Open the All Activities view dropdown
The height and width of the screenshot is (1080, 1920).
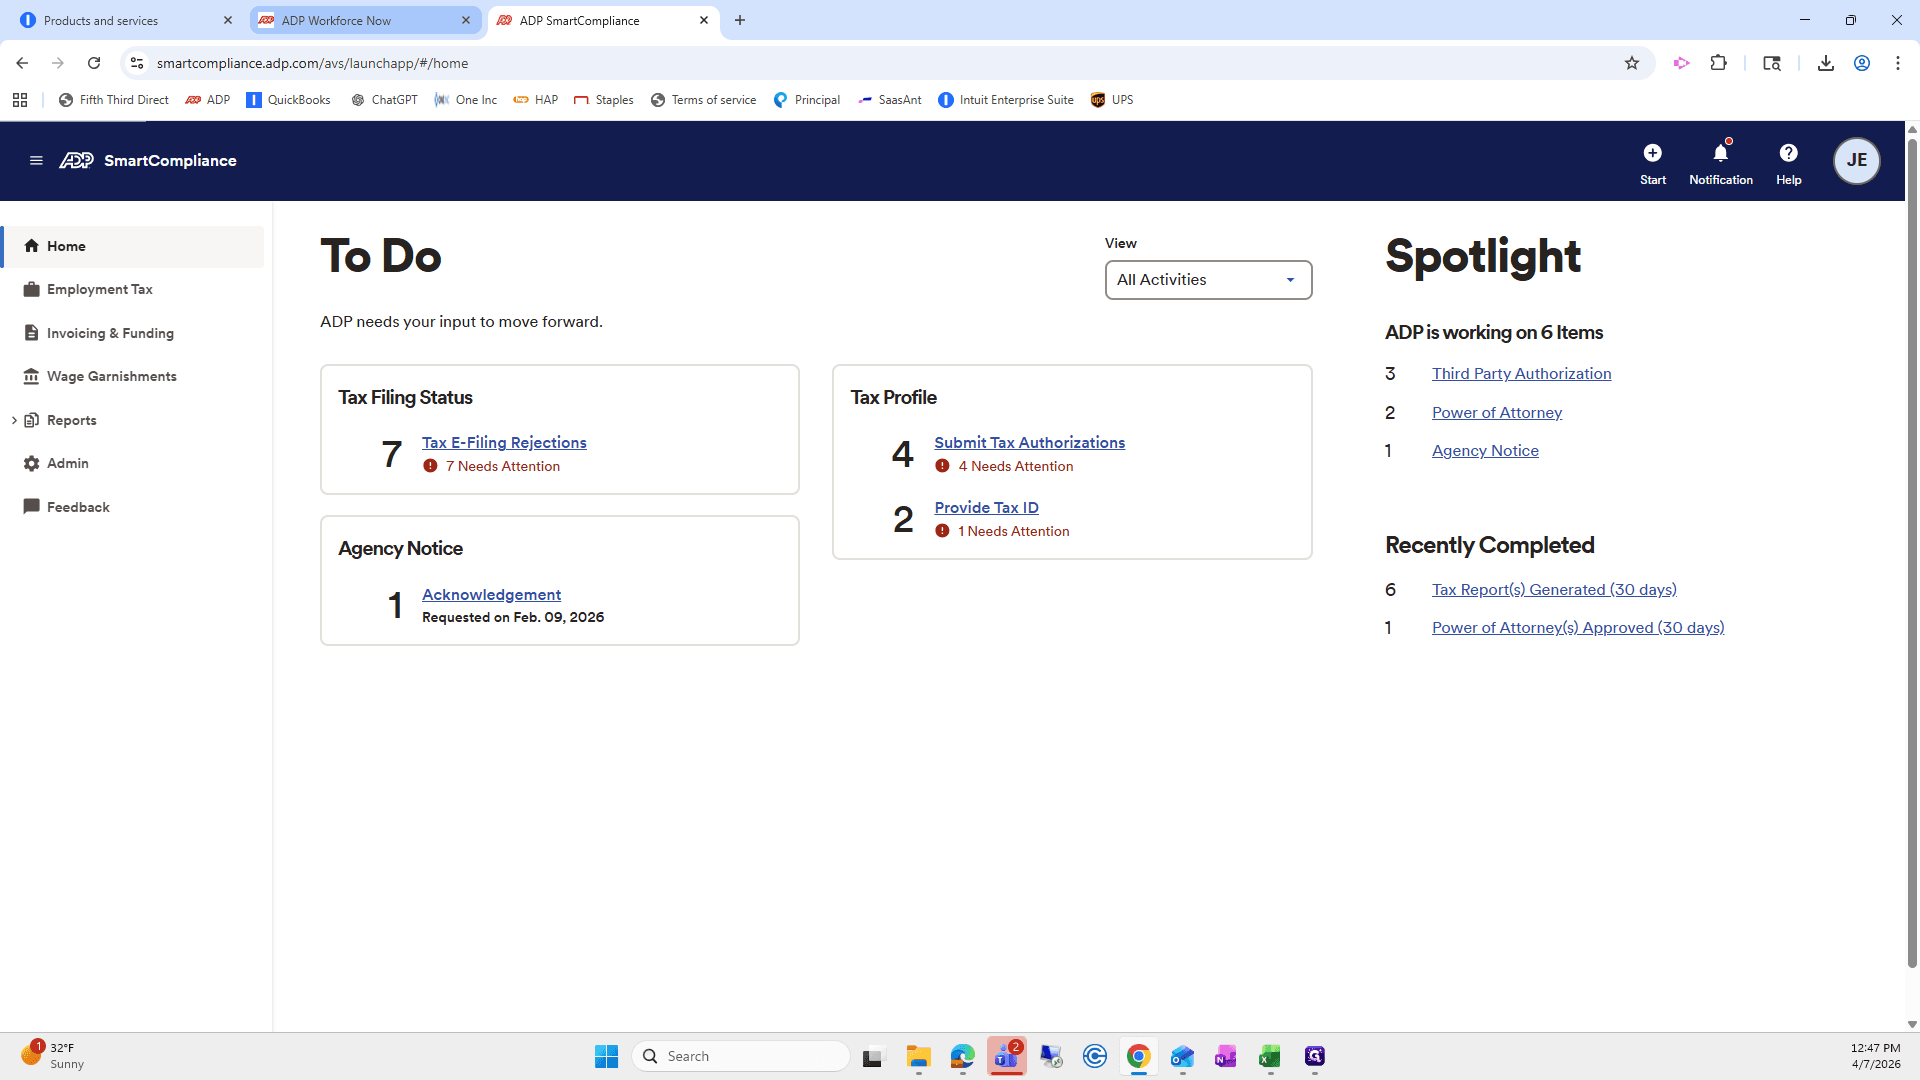(x=1208, y=280)
